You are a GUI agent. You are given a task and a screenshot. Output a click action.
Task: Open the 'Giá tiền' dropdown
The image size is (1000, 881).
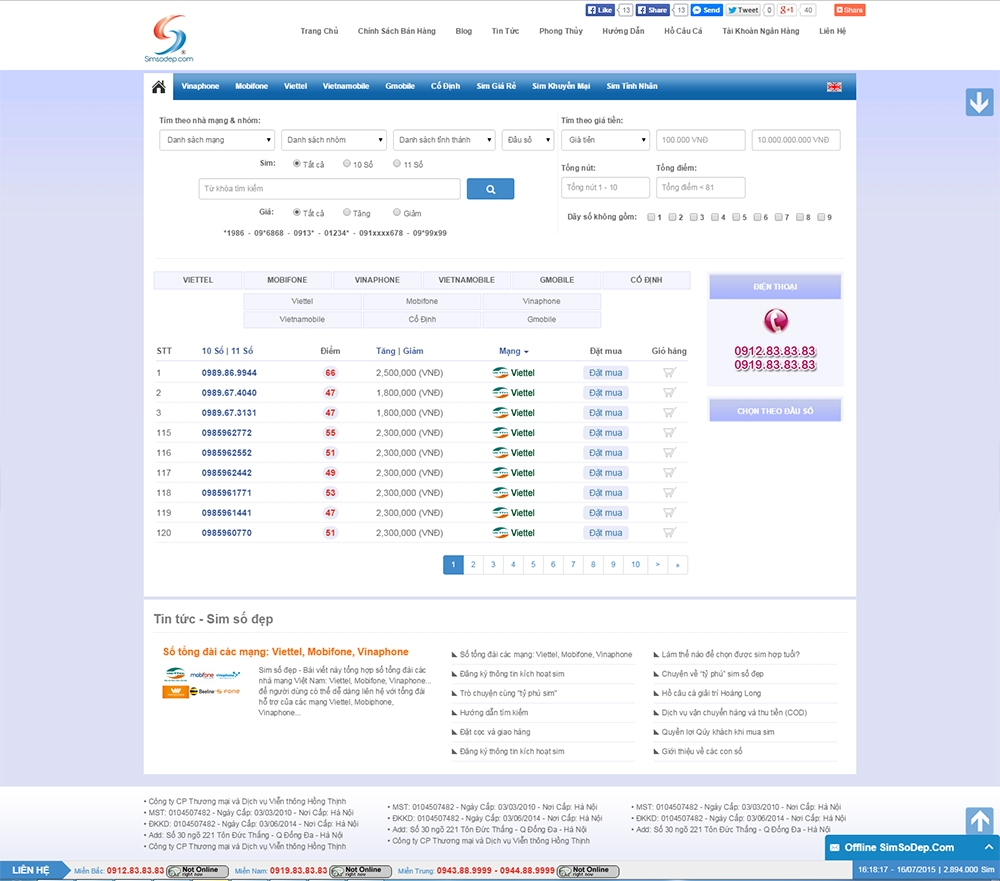[605, 140]
